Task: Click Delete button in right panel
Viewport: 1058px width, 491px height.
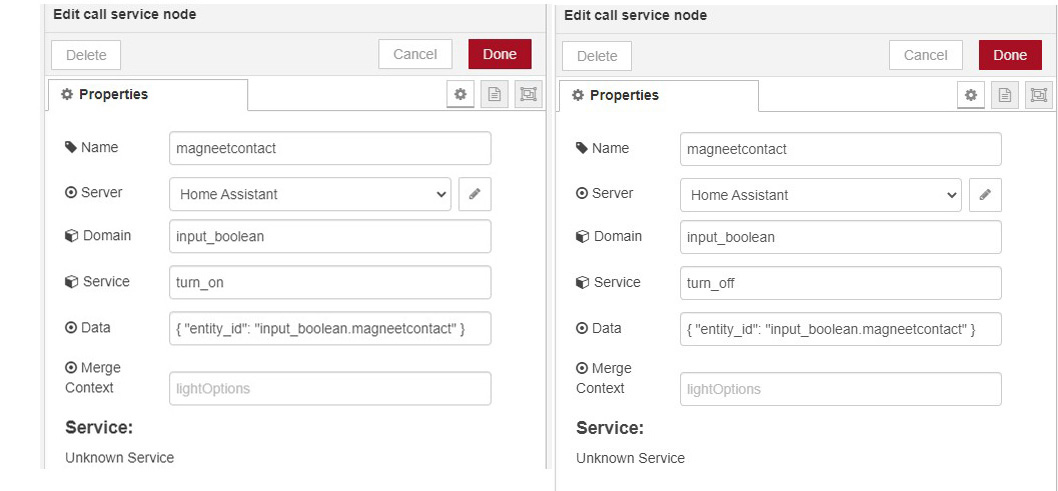Action: click(597, 56)
